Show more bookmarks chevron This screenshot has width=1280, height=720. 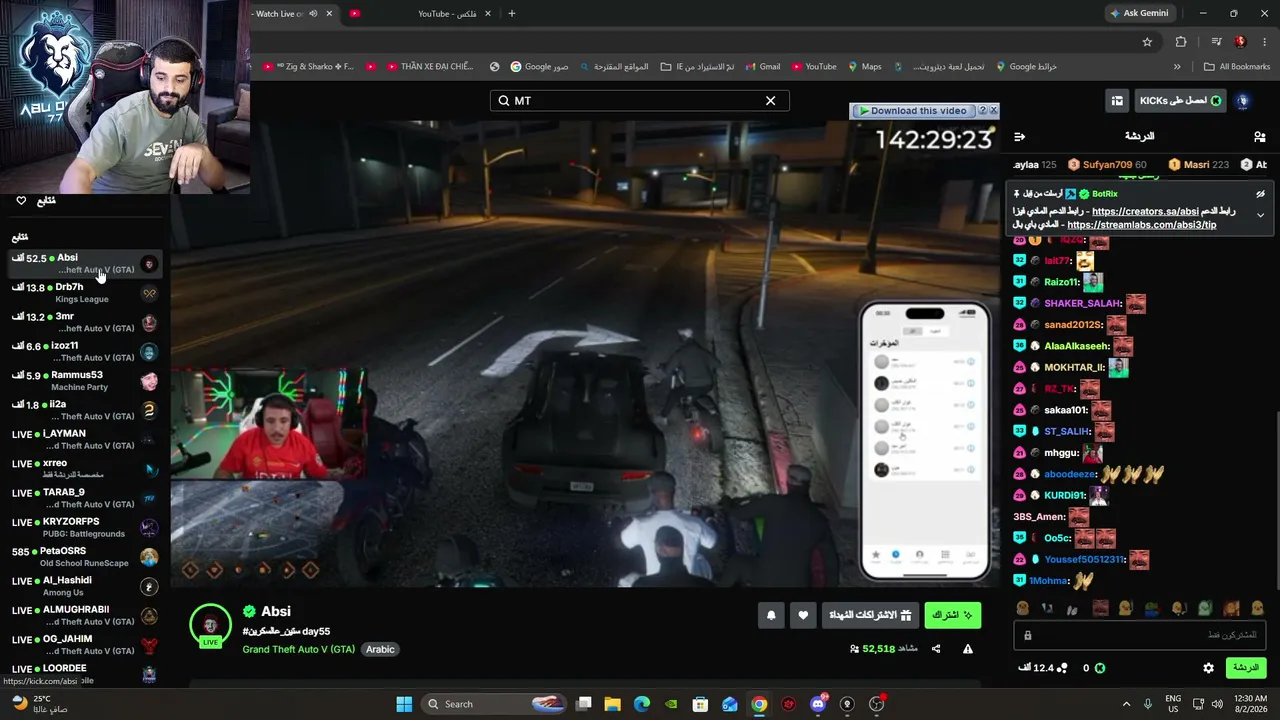tap(1177, 67)
